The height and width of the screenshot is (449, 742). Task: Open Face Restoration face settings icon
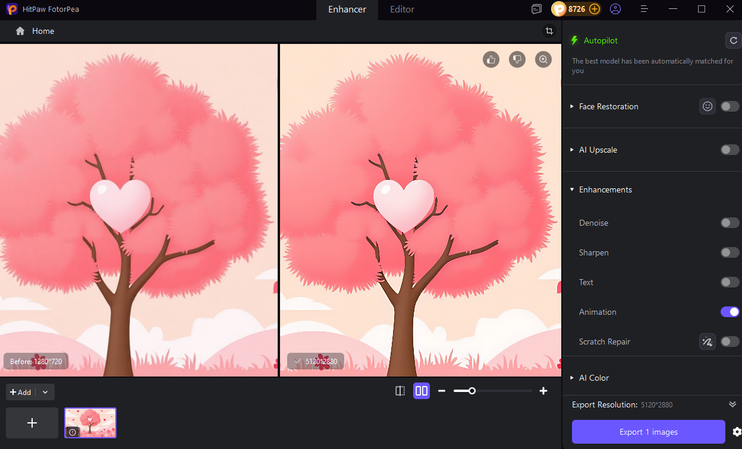(x=707, y=106)
